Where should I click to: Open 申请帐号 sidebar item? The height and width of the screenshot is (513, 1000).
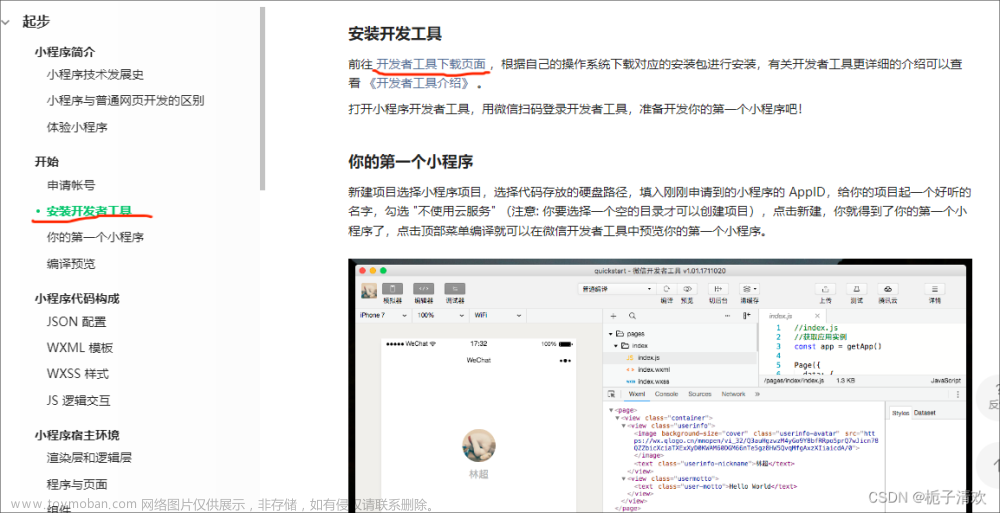71,185
